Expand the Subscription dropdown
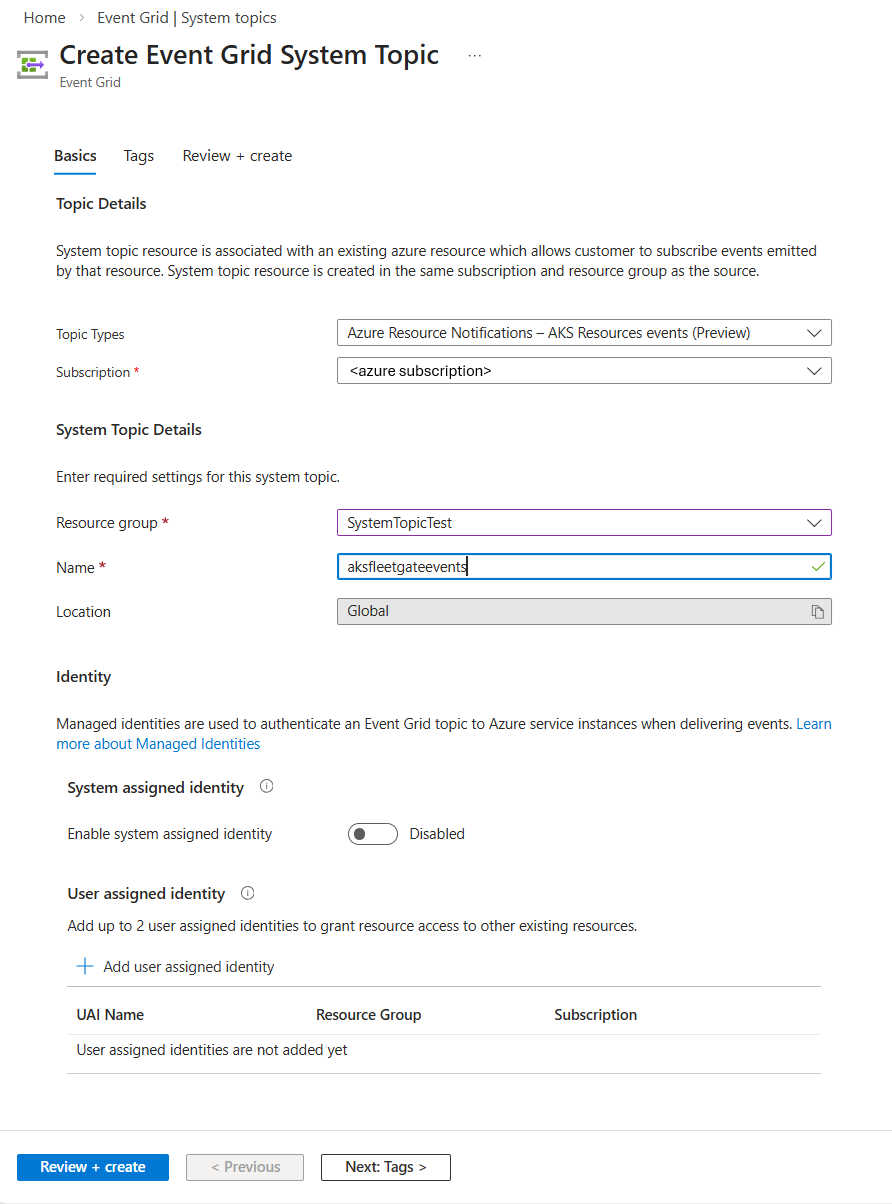The height and width of the screenshot is (1204, 892). [584, 371]
